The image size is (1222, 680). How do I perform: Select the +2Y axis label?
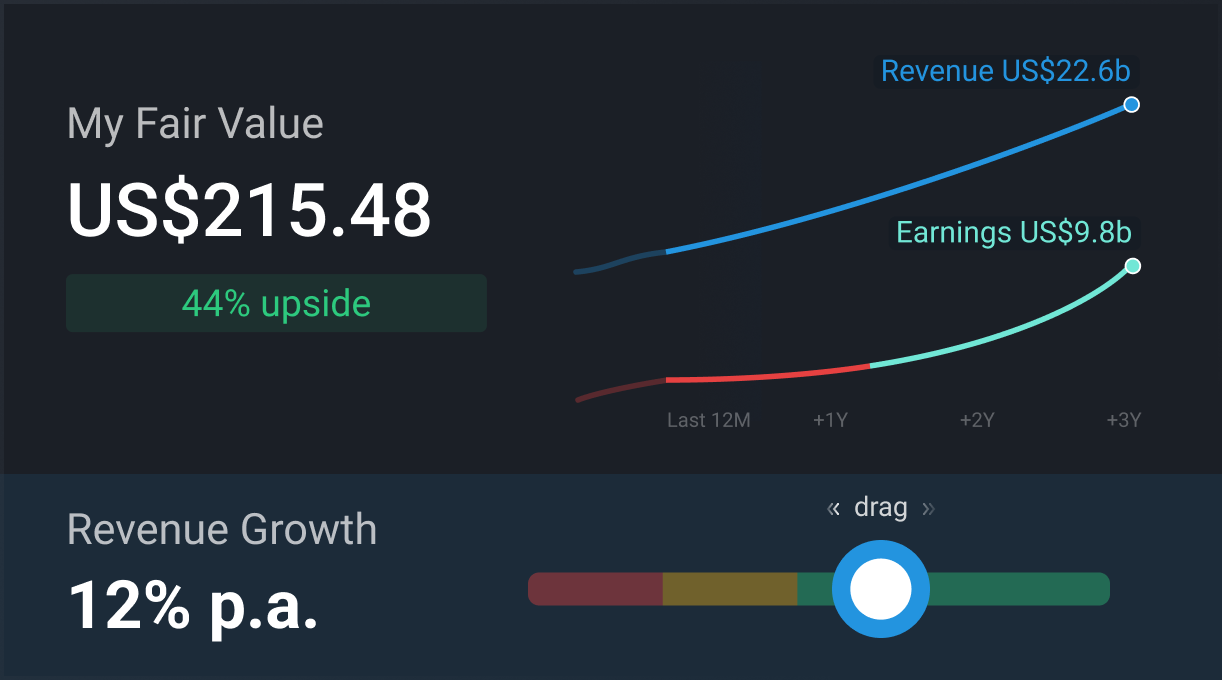pos(977,420)
